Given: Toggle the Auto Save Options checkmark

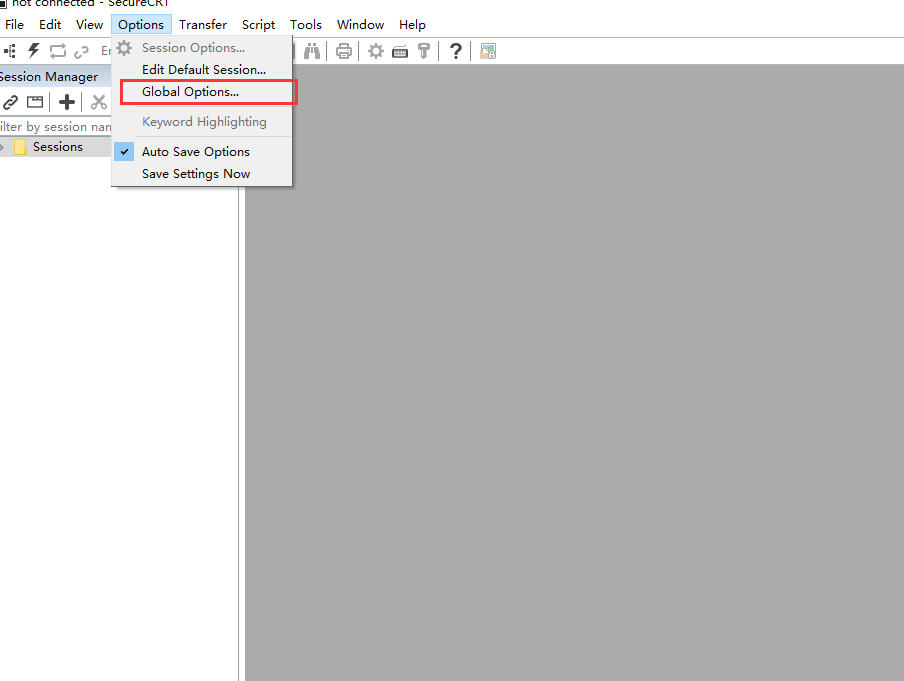Looking at the screenshot, I should point(124,152).
